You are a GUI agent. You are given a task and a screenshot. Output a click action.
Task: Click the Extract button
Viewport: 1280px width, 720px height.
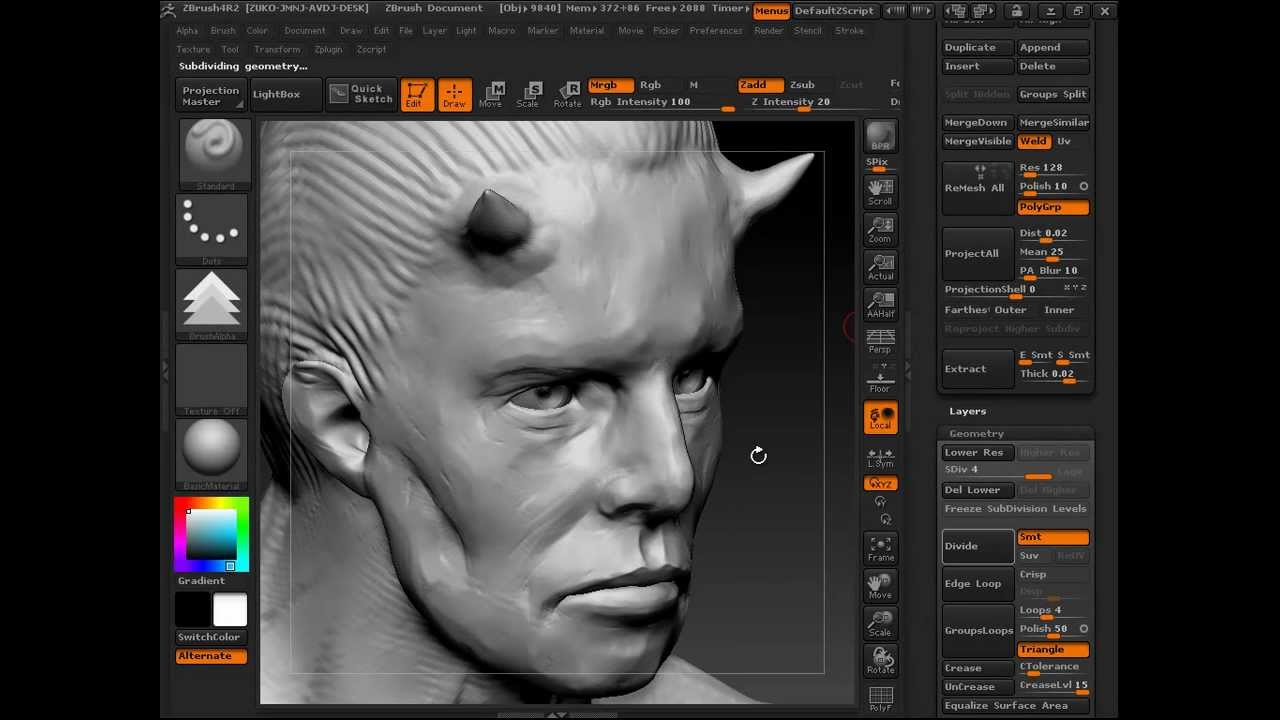click(x=978, y=369)
